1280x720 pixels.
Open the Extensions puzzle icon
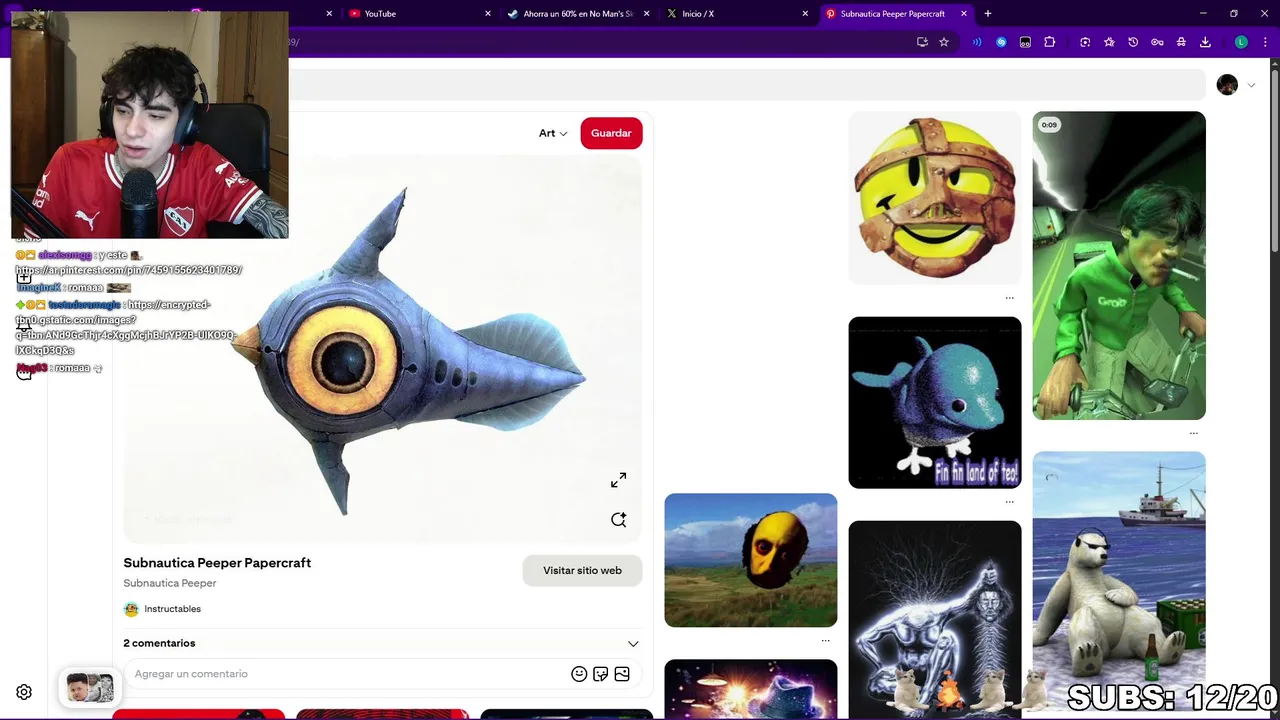pyautogui.click(x=1050, y=42)
